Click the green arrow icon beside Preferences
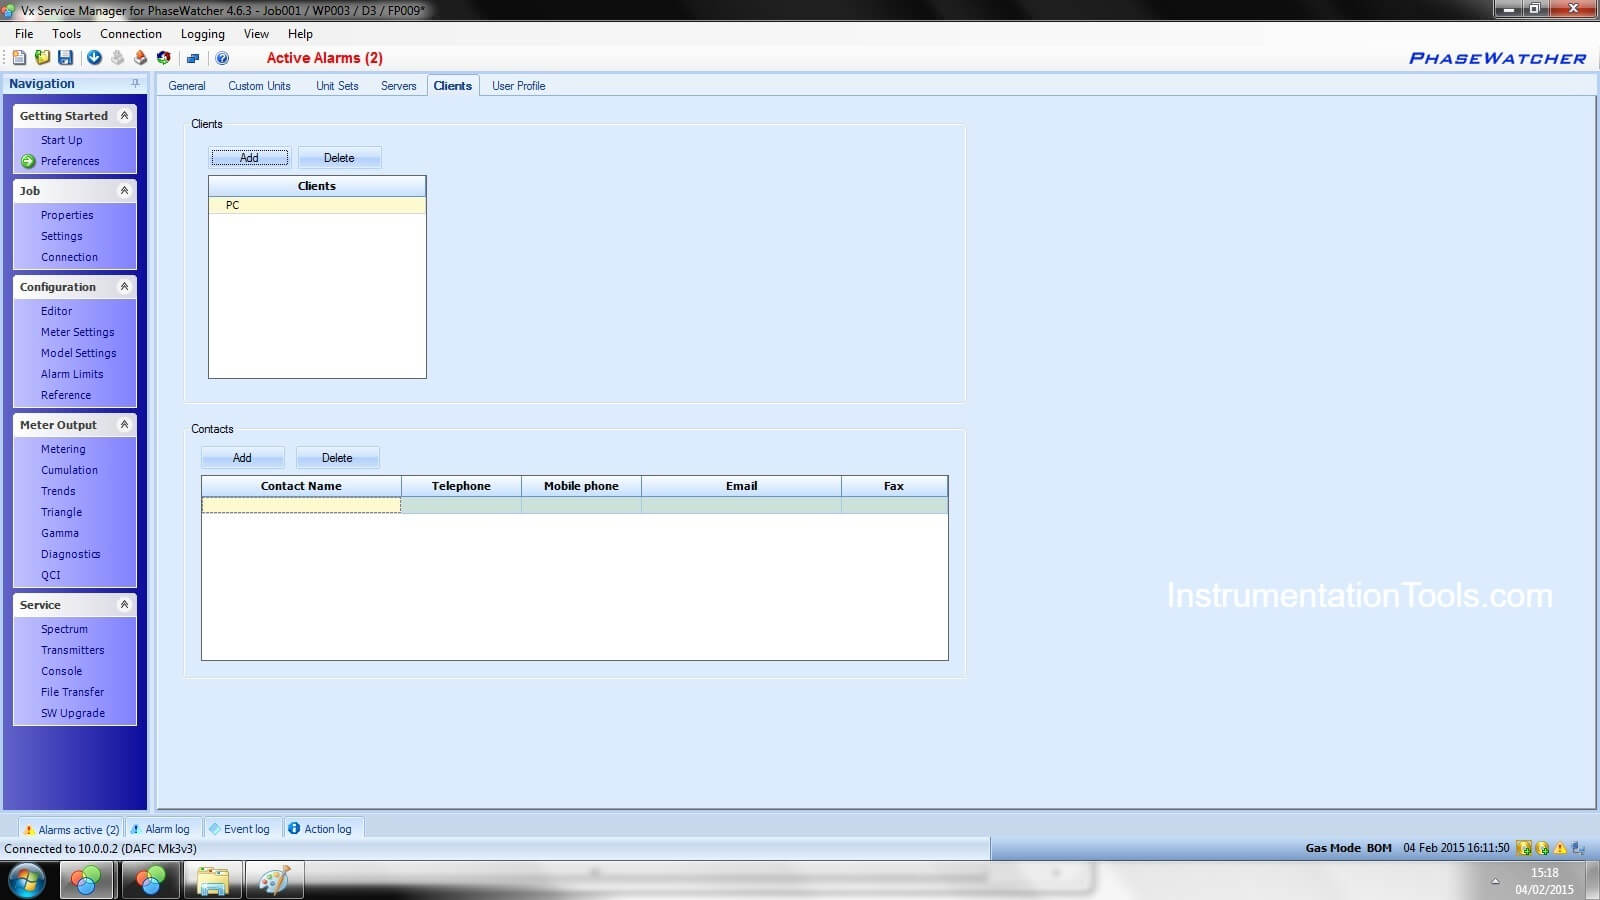Image resolution: width=1600 pixels, height=900 pixels. coord(28,161)
